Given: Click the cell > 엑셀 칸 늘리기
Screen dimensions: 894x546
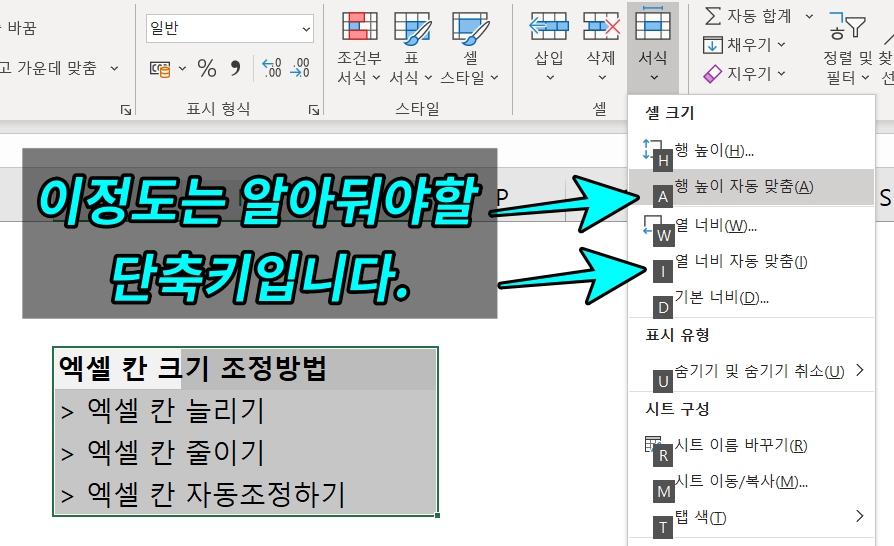Looking at the screenshot, I should (x=245, y=410).
